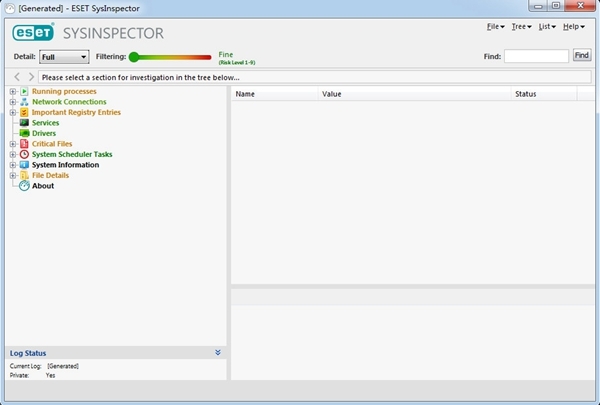This screenshot has height=405, width=600.
Task: Minimize the SysInspector window
Action: click(x=538, y=6)
